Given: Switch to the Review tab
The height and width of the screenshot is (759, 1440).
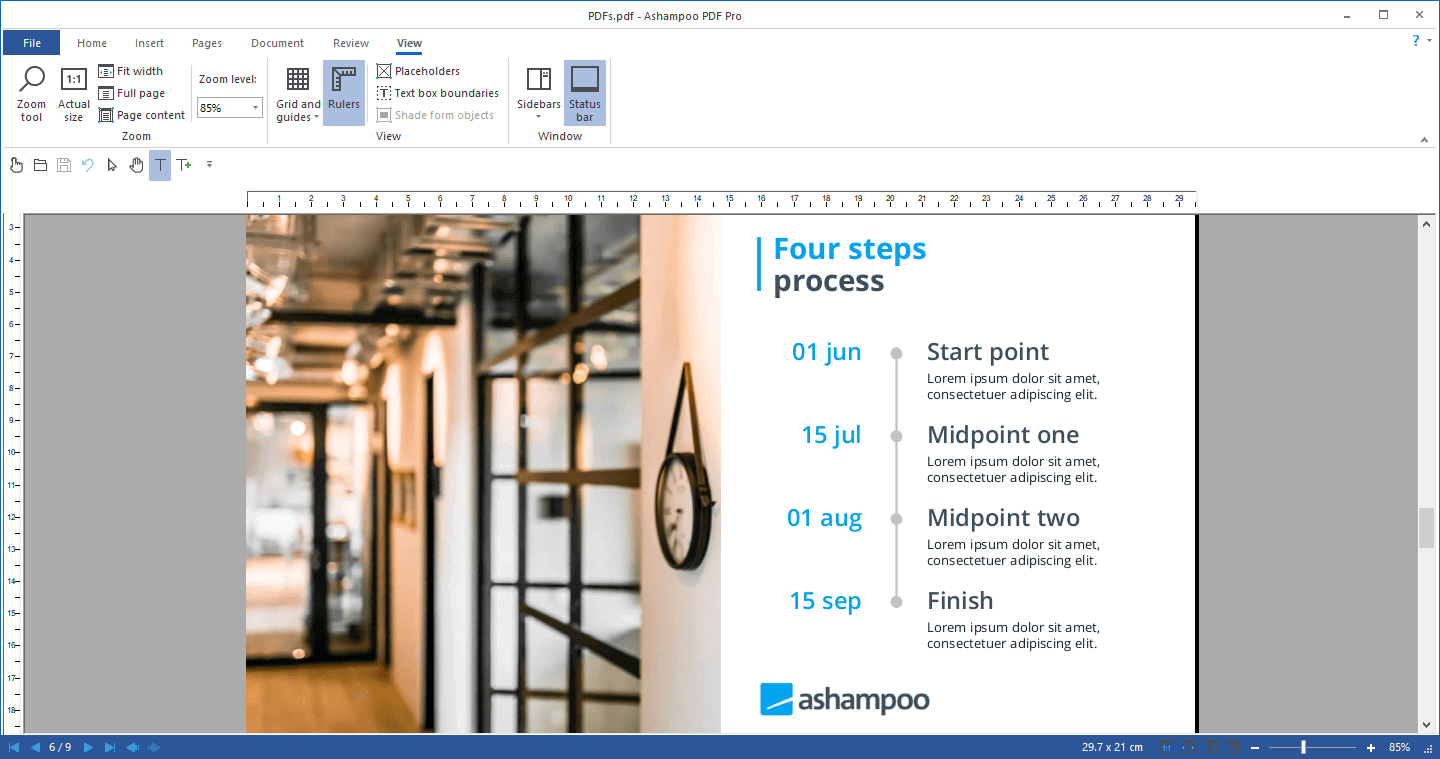Looking at the screenshot, I should (350, 43).
